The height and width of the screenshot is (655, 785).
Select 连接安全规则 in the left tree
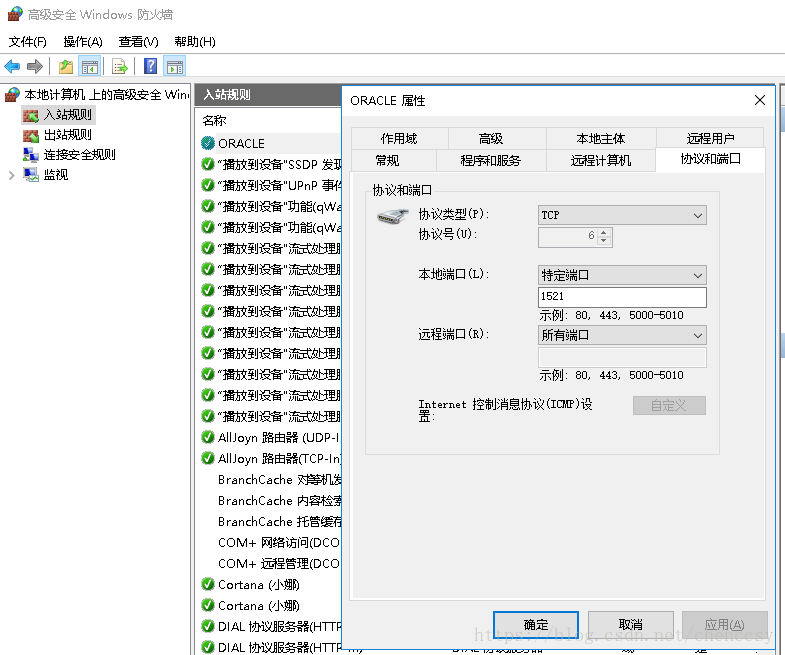tap(79, 154)
